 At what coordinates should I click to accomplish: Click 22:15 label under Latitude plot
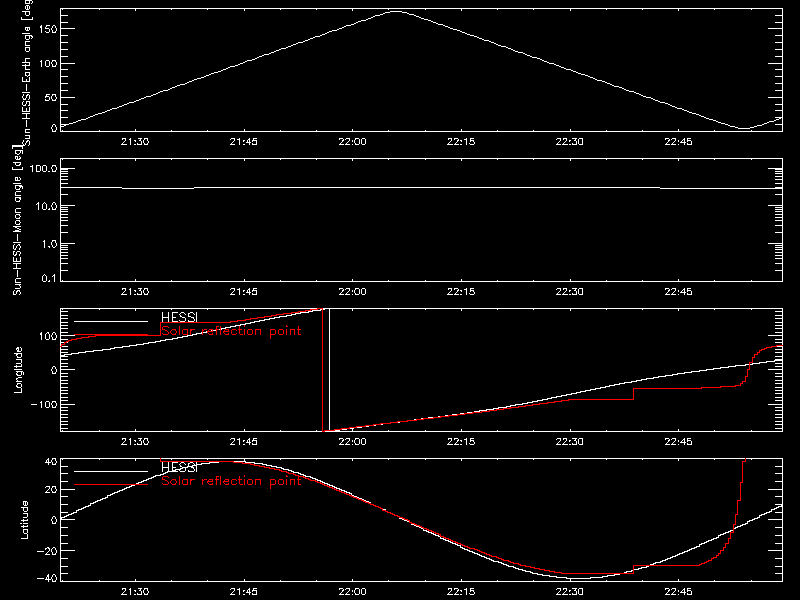[461, 592]
